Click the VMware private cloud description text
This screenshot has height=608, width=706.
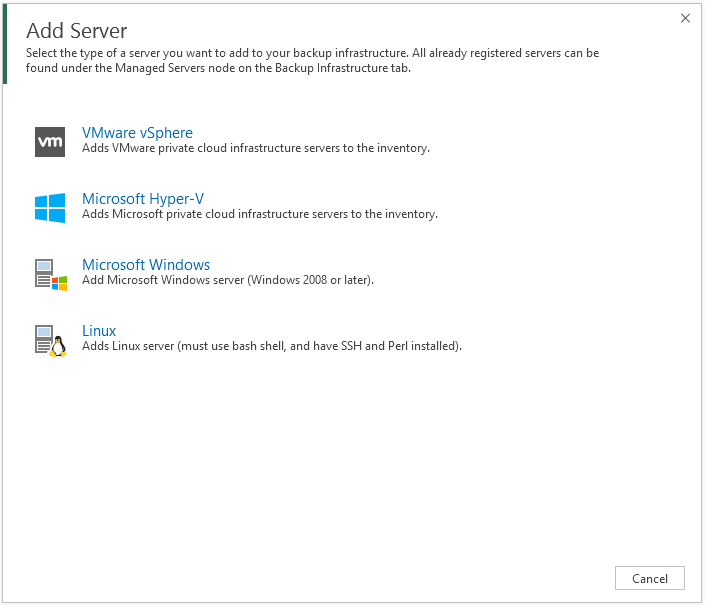(255, 148)
